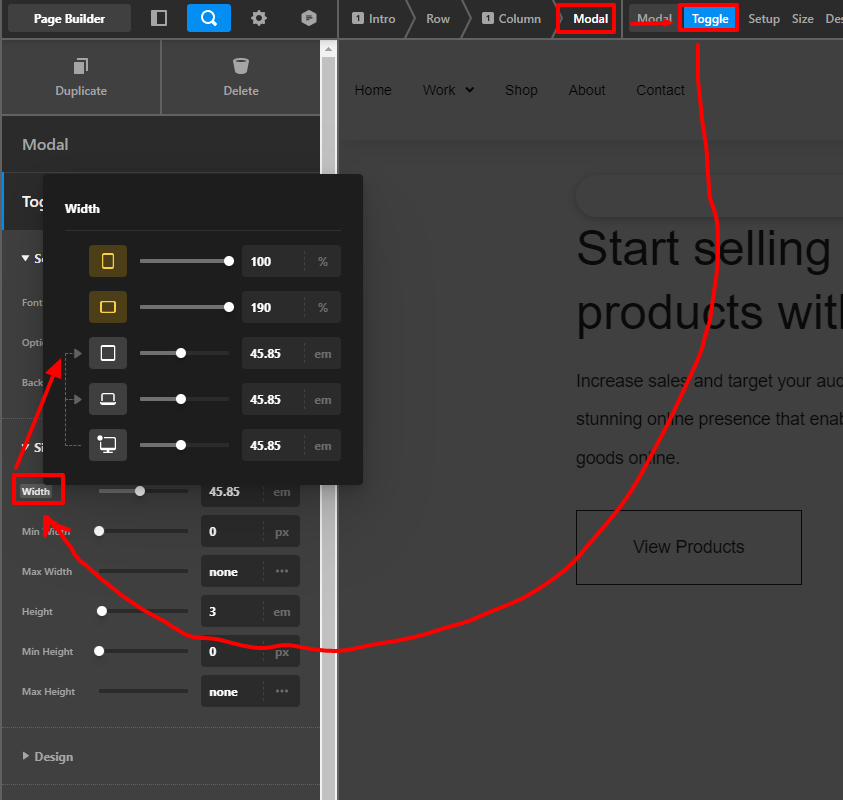This screenshot has width=843, height=800.
Task: Expand the Design section
Action: pos(53,757)
